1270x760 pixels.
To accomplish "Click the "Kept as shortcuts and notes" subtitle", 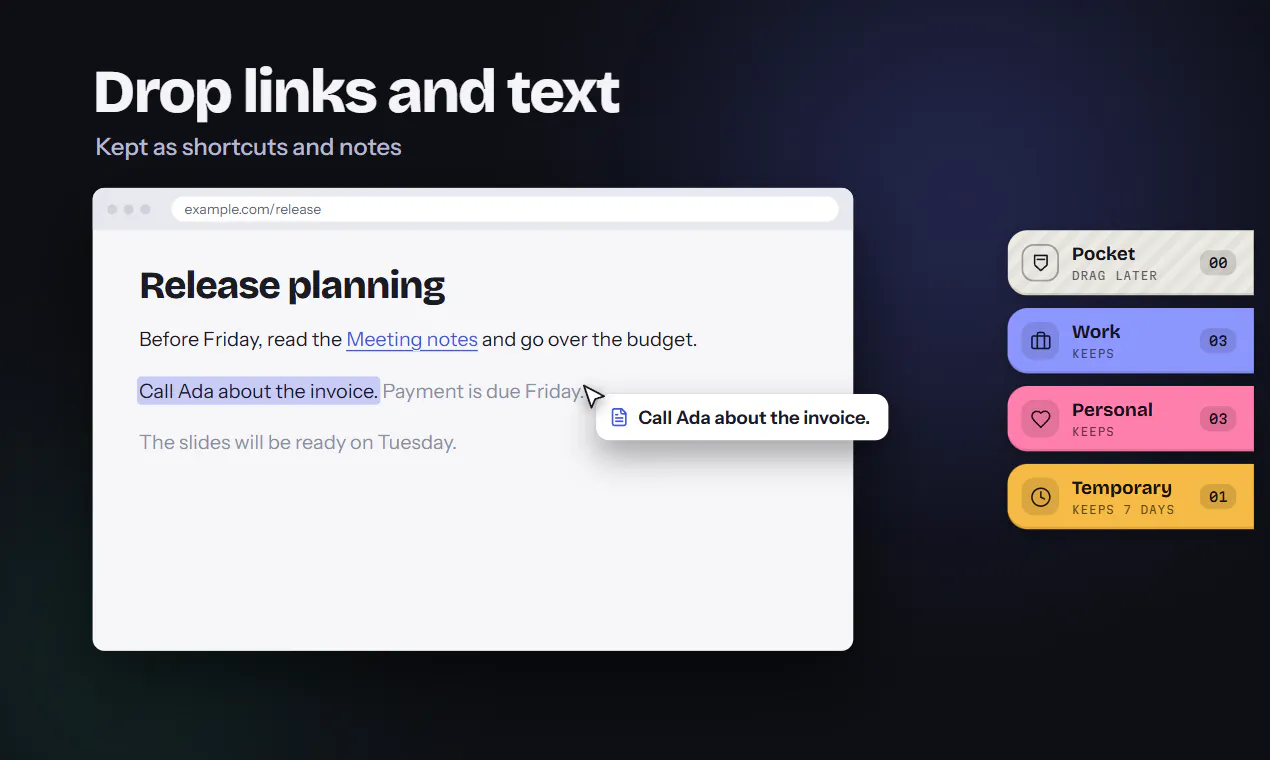I will pos(248,147).
